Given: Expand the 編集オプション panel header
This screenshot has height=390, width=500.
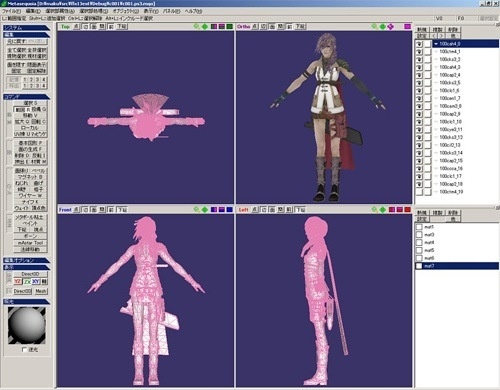Looking at the screenshot, I should coord(26,260).
